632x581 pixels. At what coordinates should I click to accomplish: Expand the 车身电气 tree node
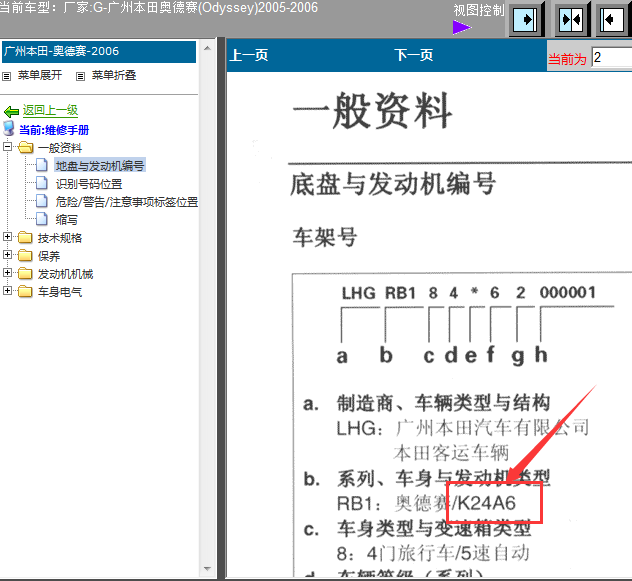7,290
